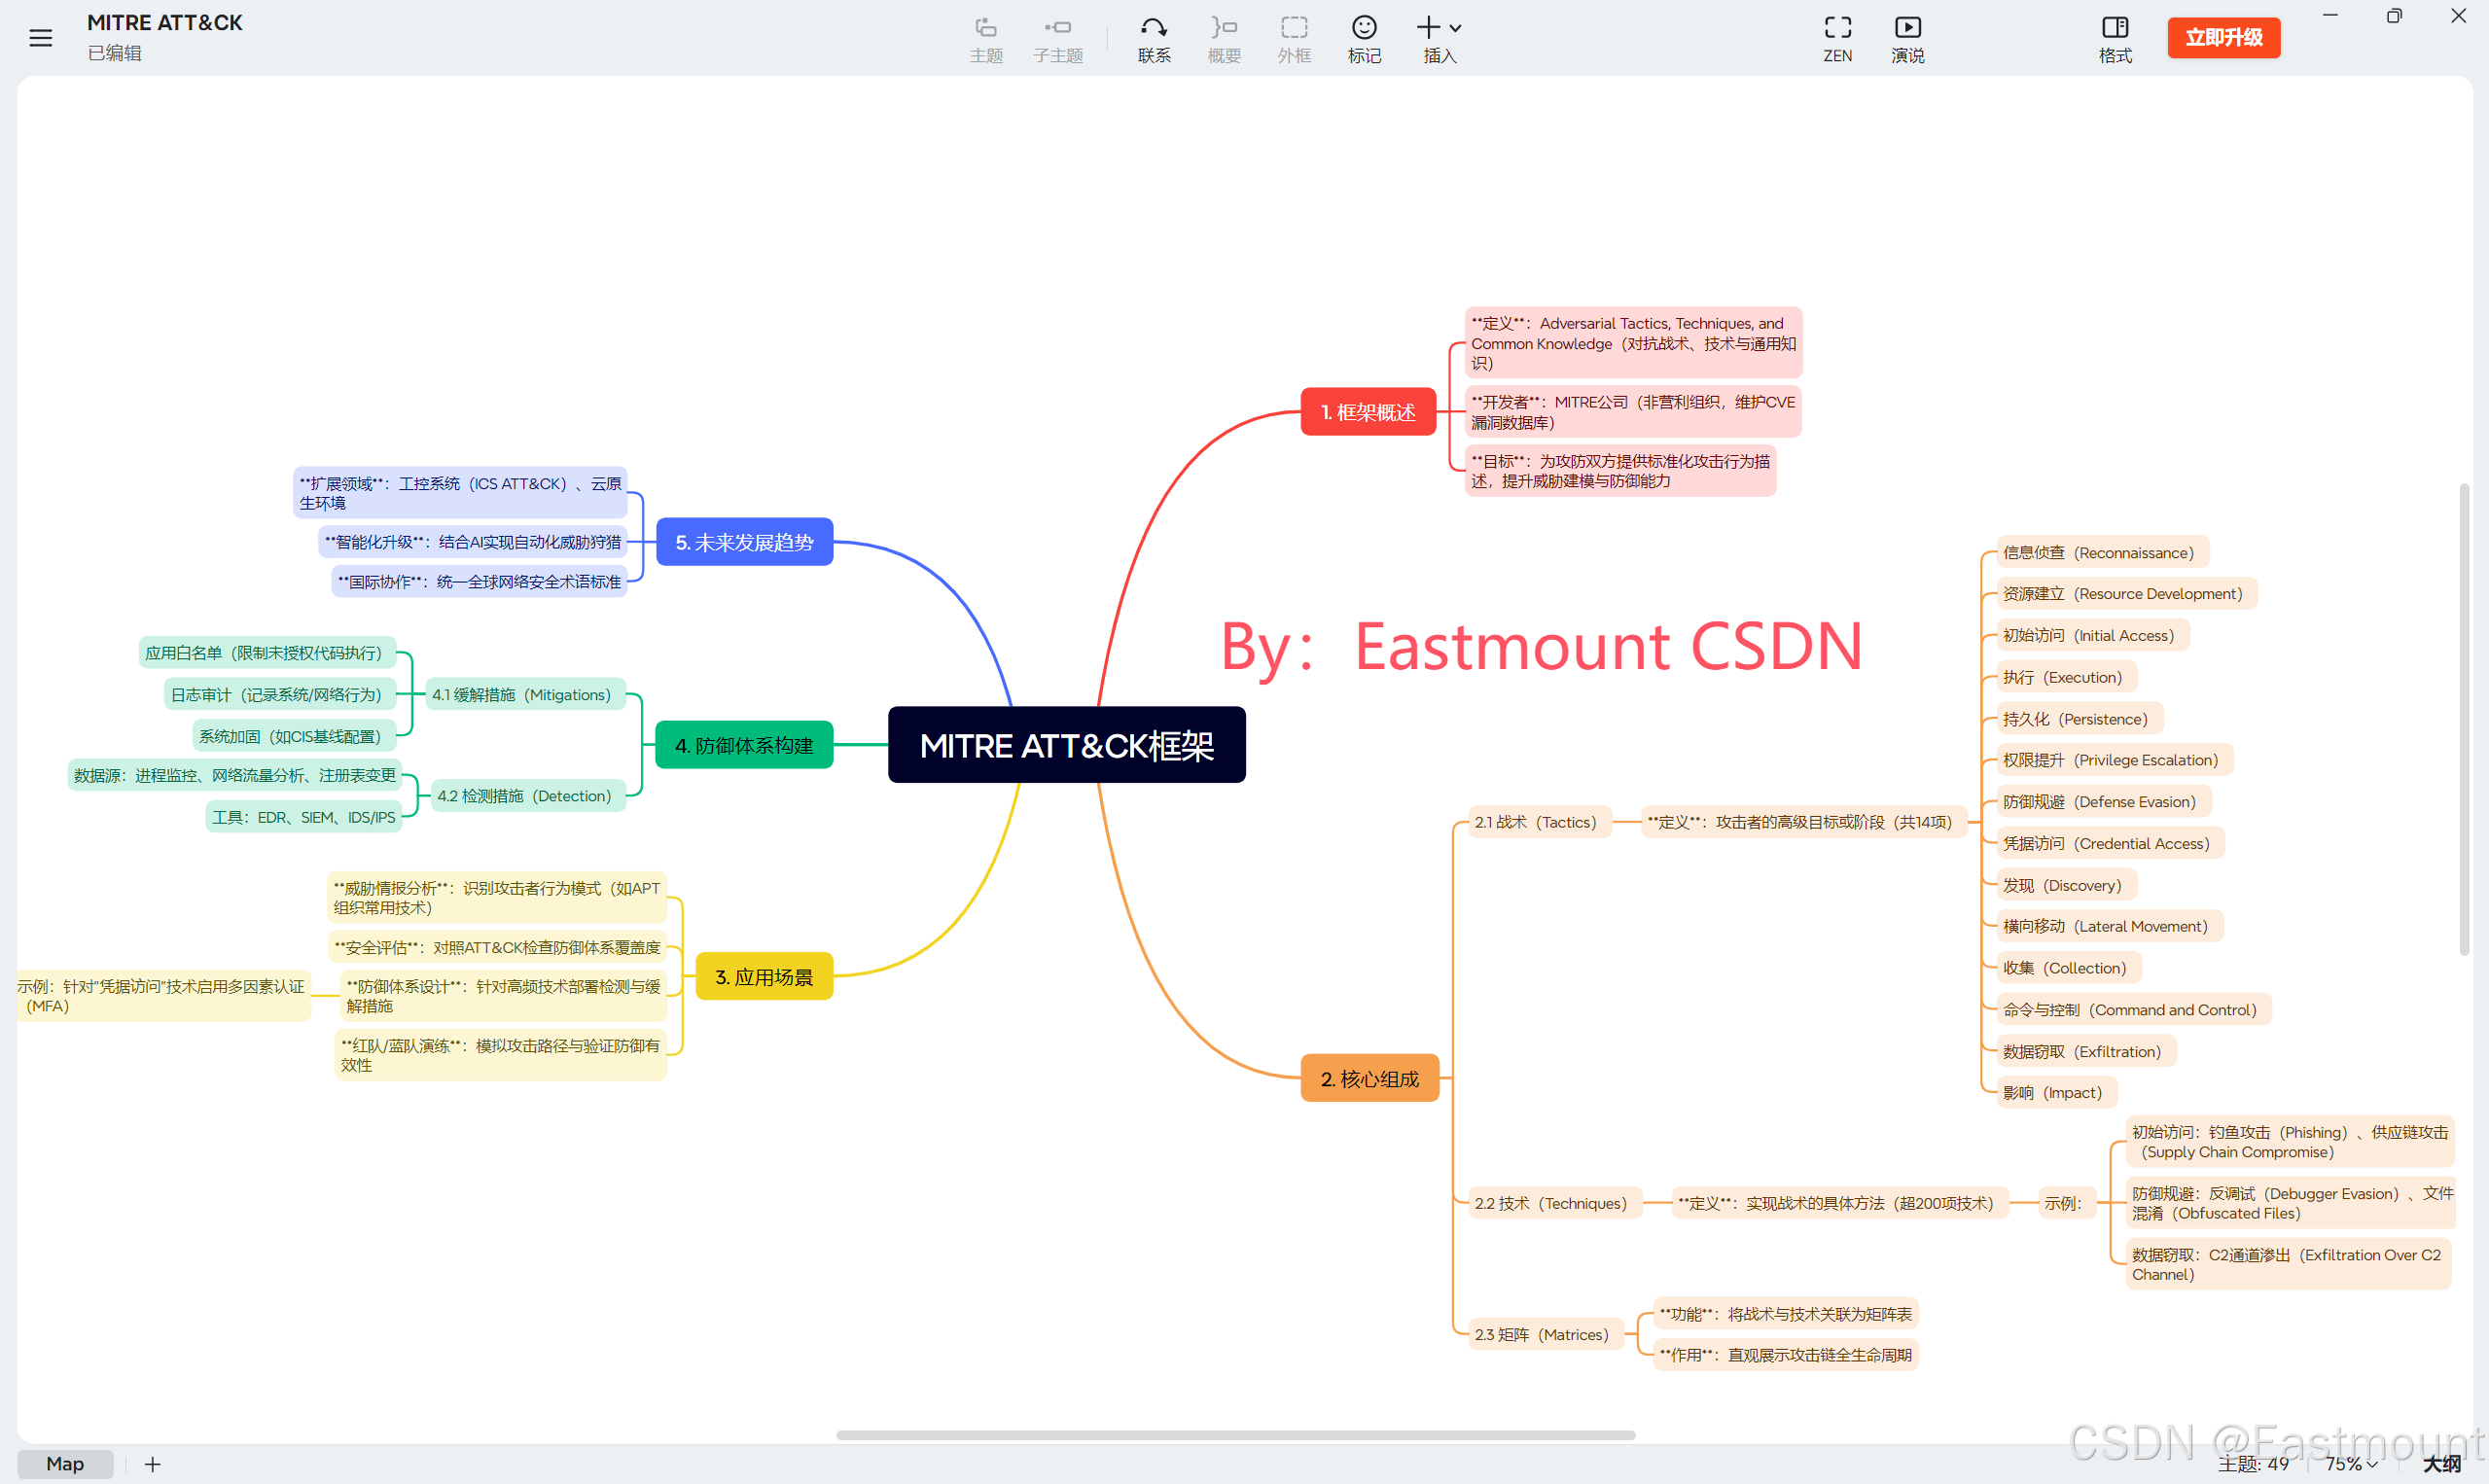This screenshot has height=1484, width=2489.
Task: Switch to the Map sheet tab
Action: pos(65,1463)
